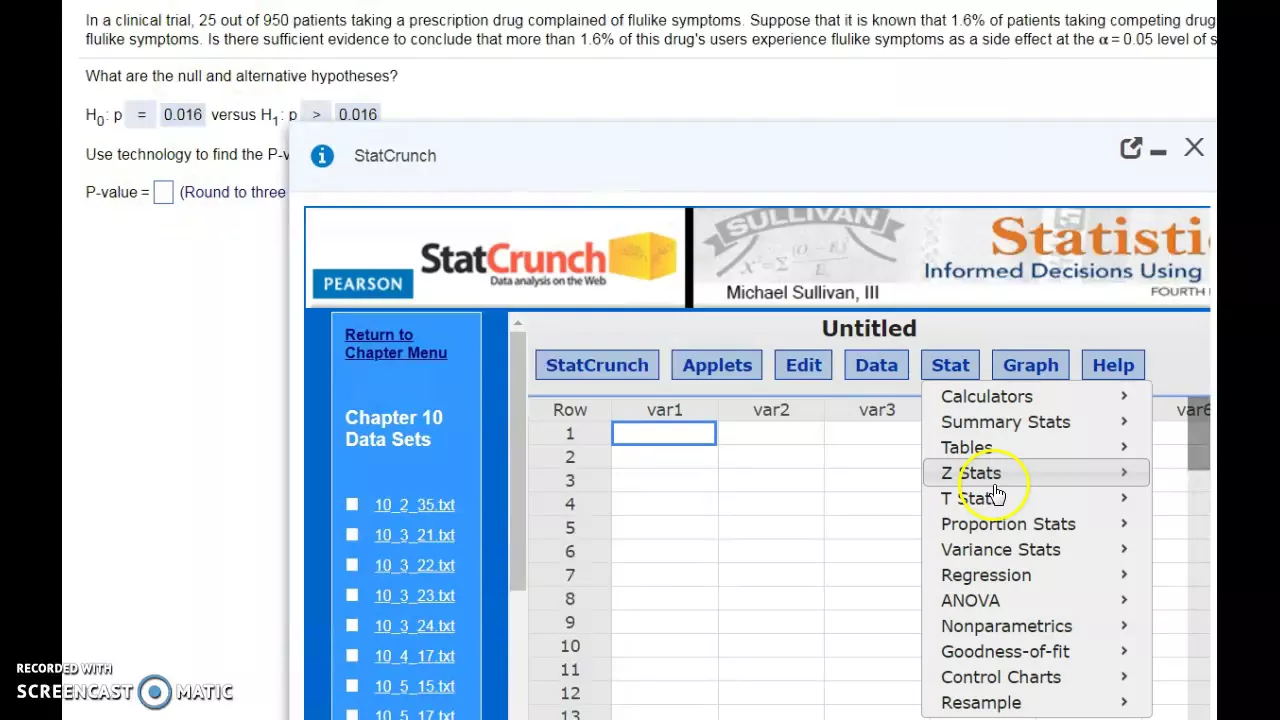Expand the T Stats submenu arrow

point(1124,498)
